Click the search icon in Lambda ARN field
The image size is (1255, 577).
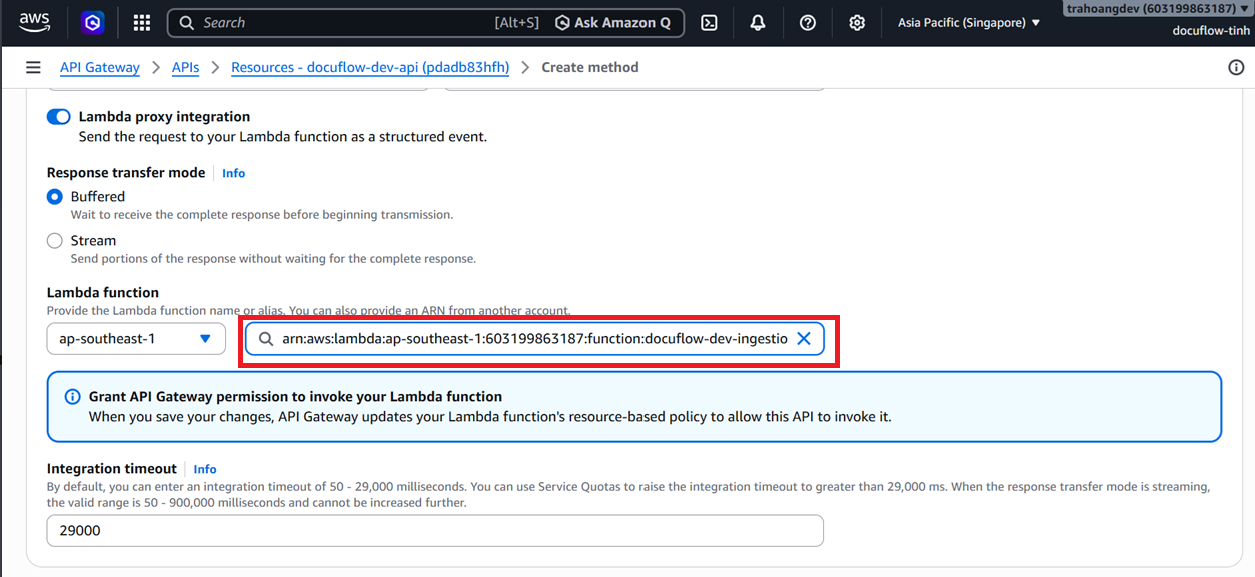[x=265, y=339]
